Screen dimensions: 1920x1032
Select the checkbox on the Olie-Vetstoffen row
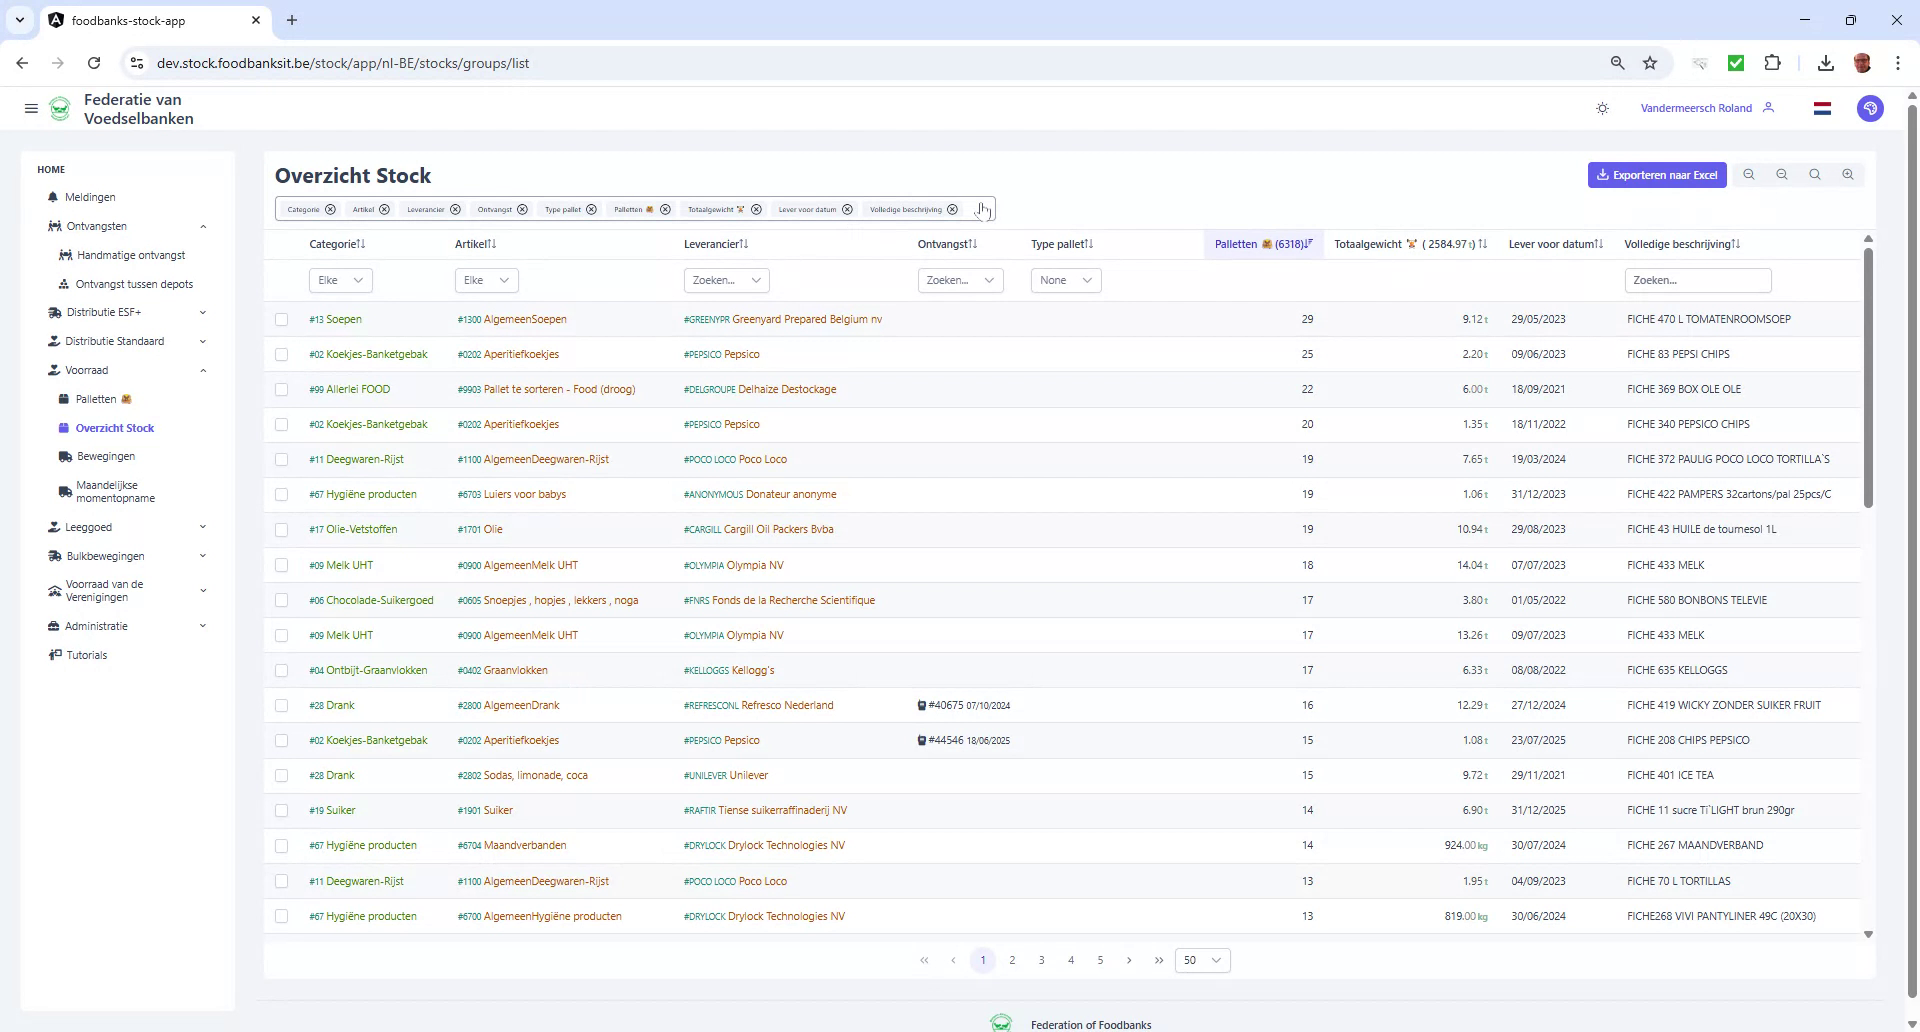(282, 530)
